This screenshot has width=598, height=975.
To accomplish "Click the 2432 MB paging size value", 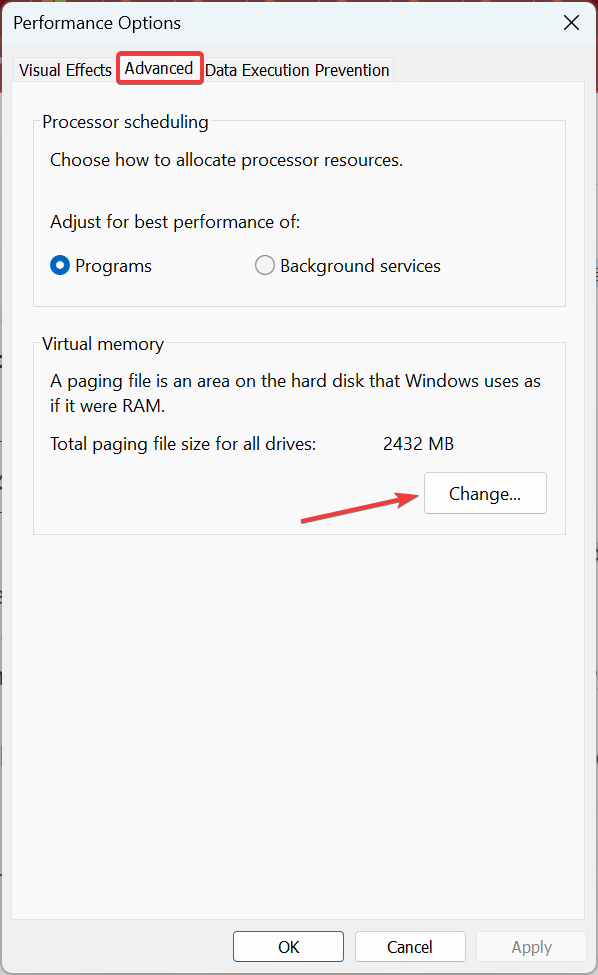I will (418, 444).
